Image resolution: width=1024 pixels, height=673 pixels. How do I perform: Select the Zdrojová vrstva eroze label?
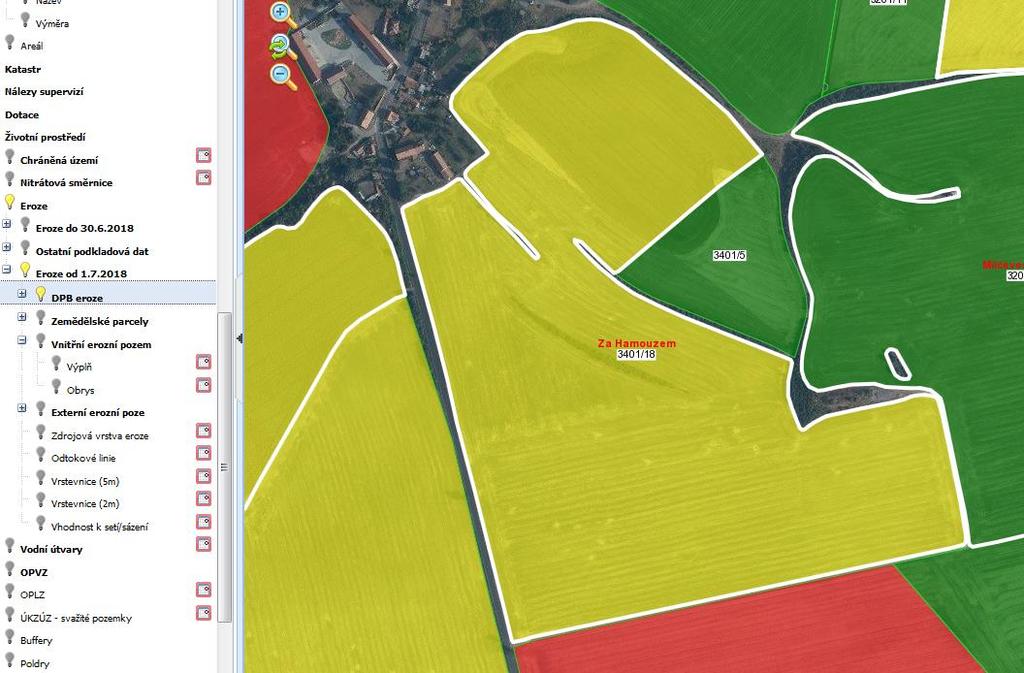point(100,436)
